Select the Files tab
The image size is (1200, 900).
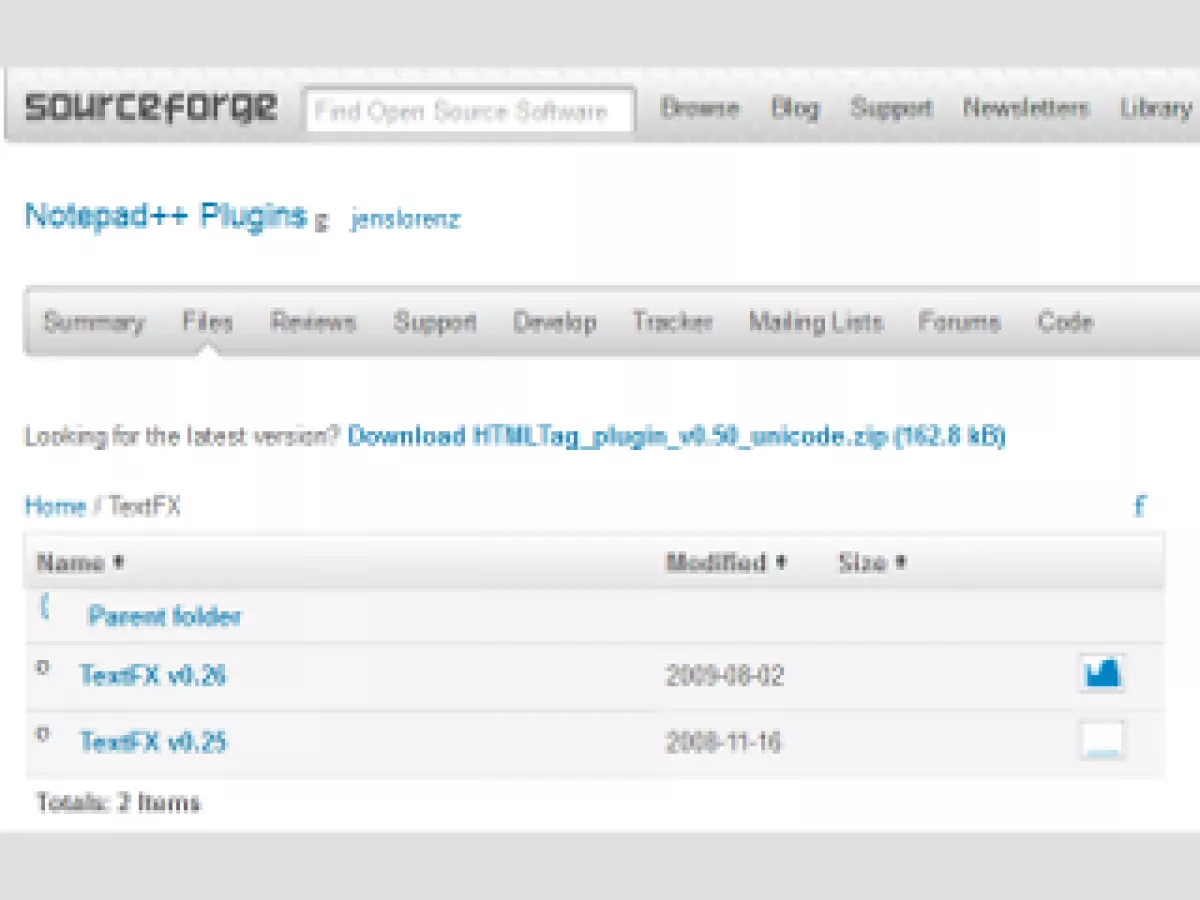click(x=208, y=322)
